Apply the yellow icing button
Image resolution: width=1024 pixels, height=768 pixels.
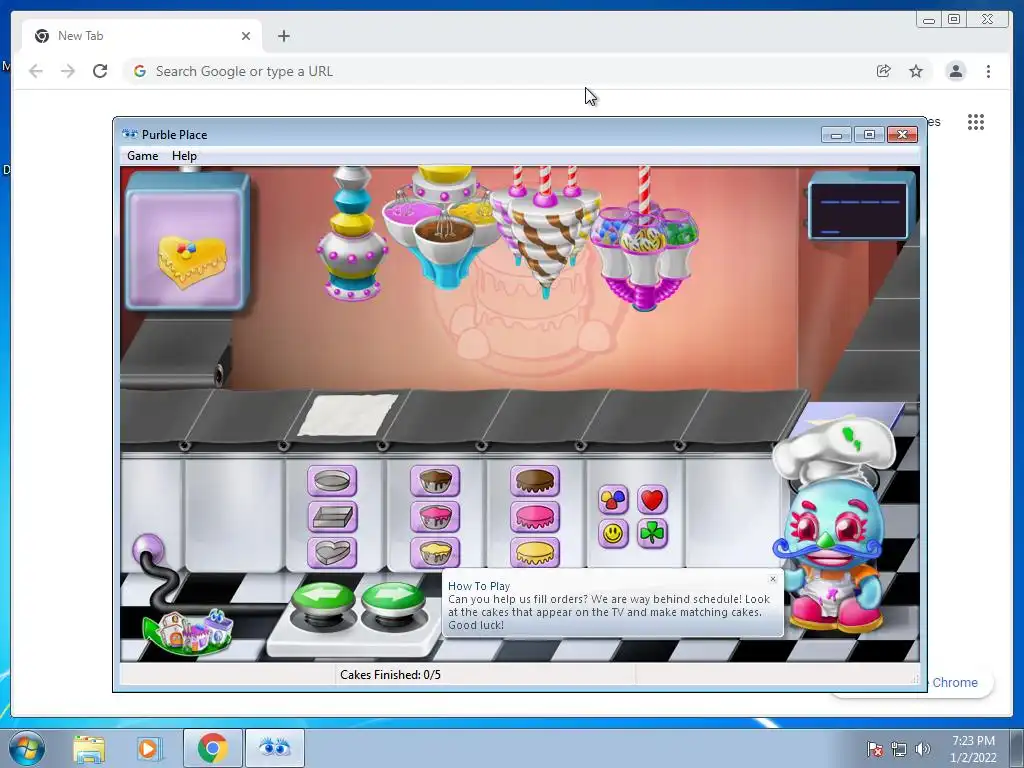tap(535, 552)
